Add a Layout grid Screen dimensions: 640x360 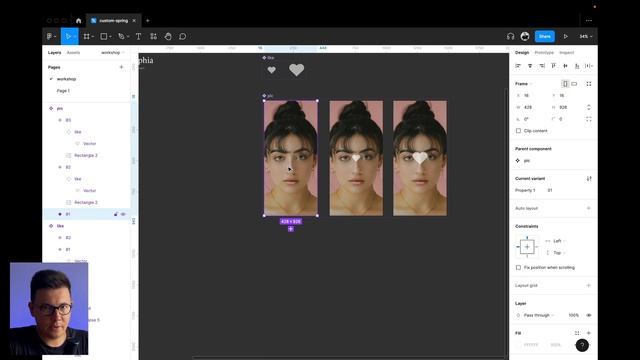point(589,285)
